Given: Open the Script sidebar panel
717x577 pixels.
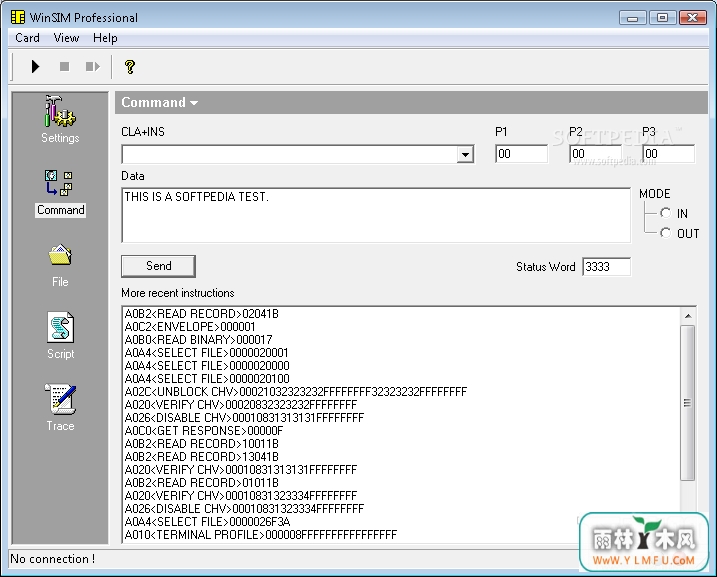Looking at the screenshot, I should 60,335.
